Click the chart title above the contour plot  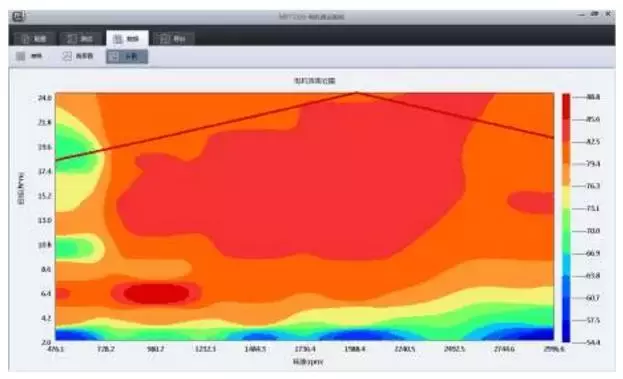click(314, 81)
